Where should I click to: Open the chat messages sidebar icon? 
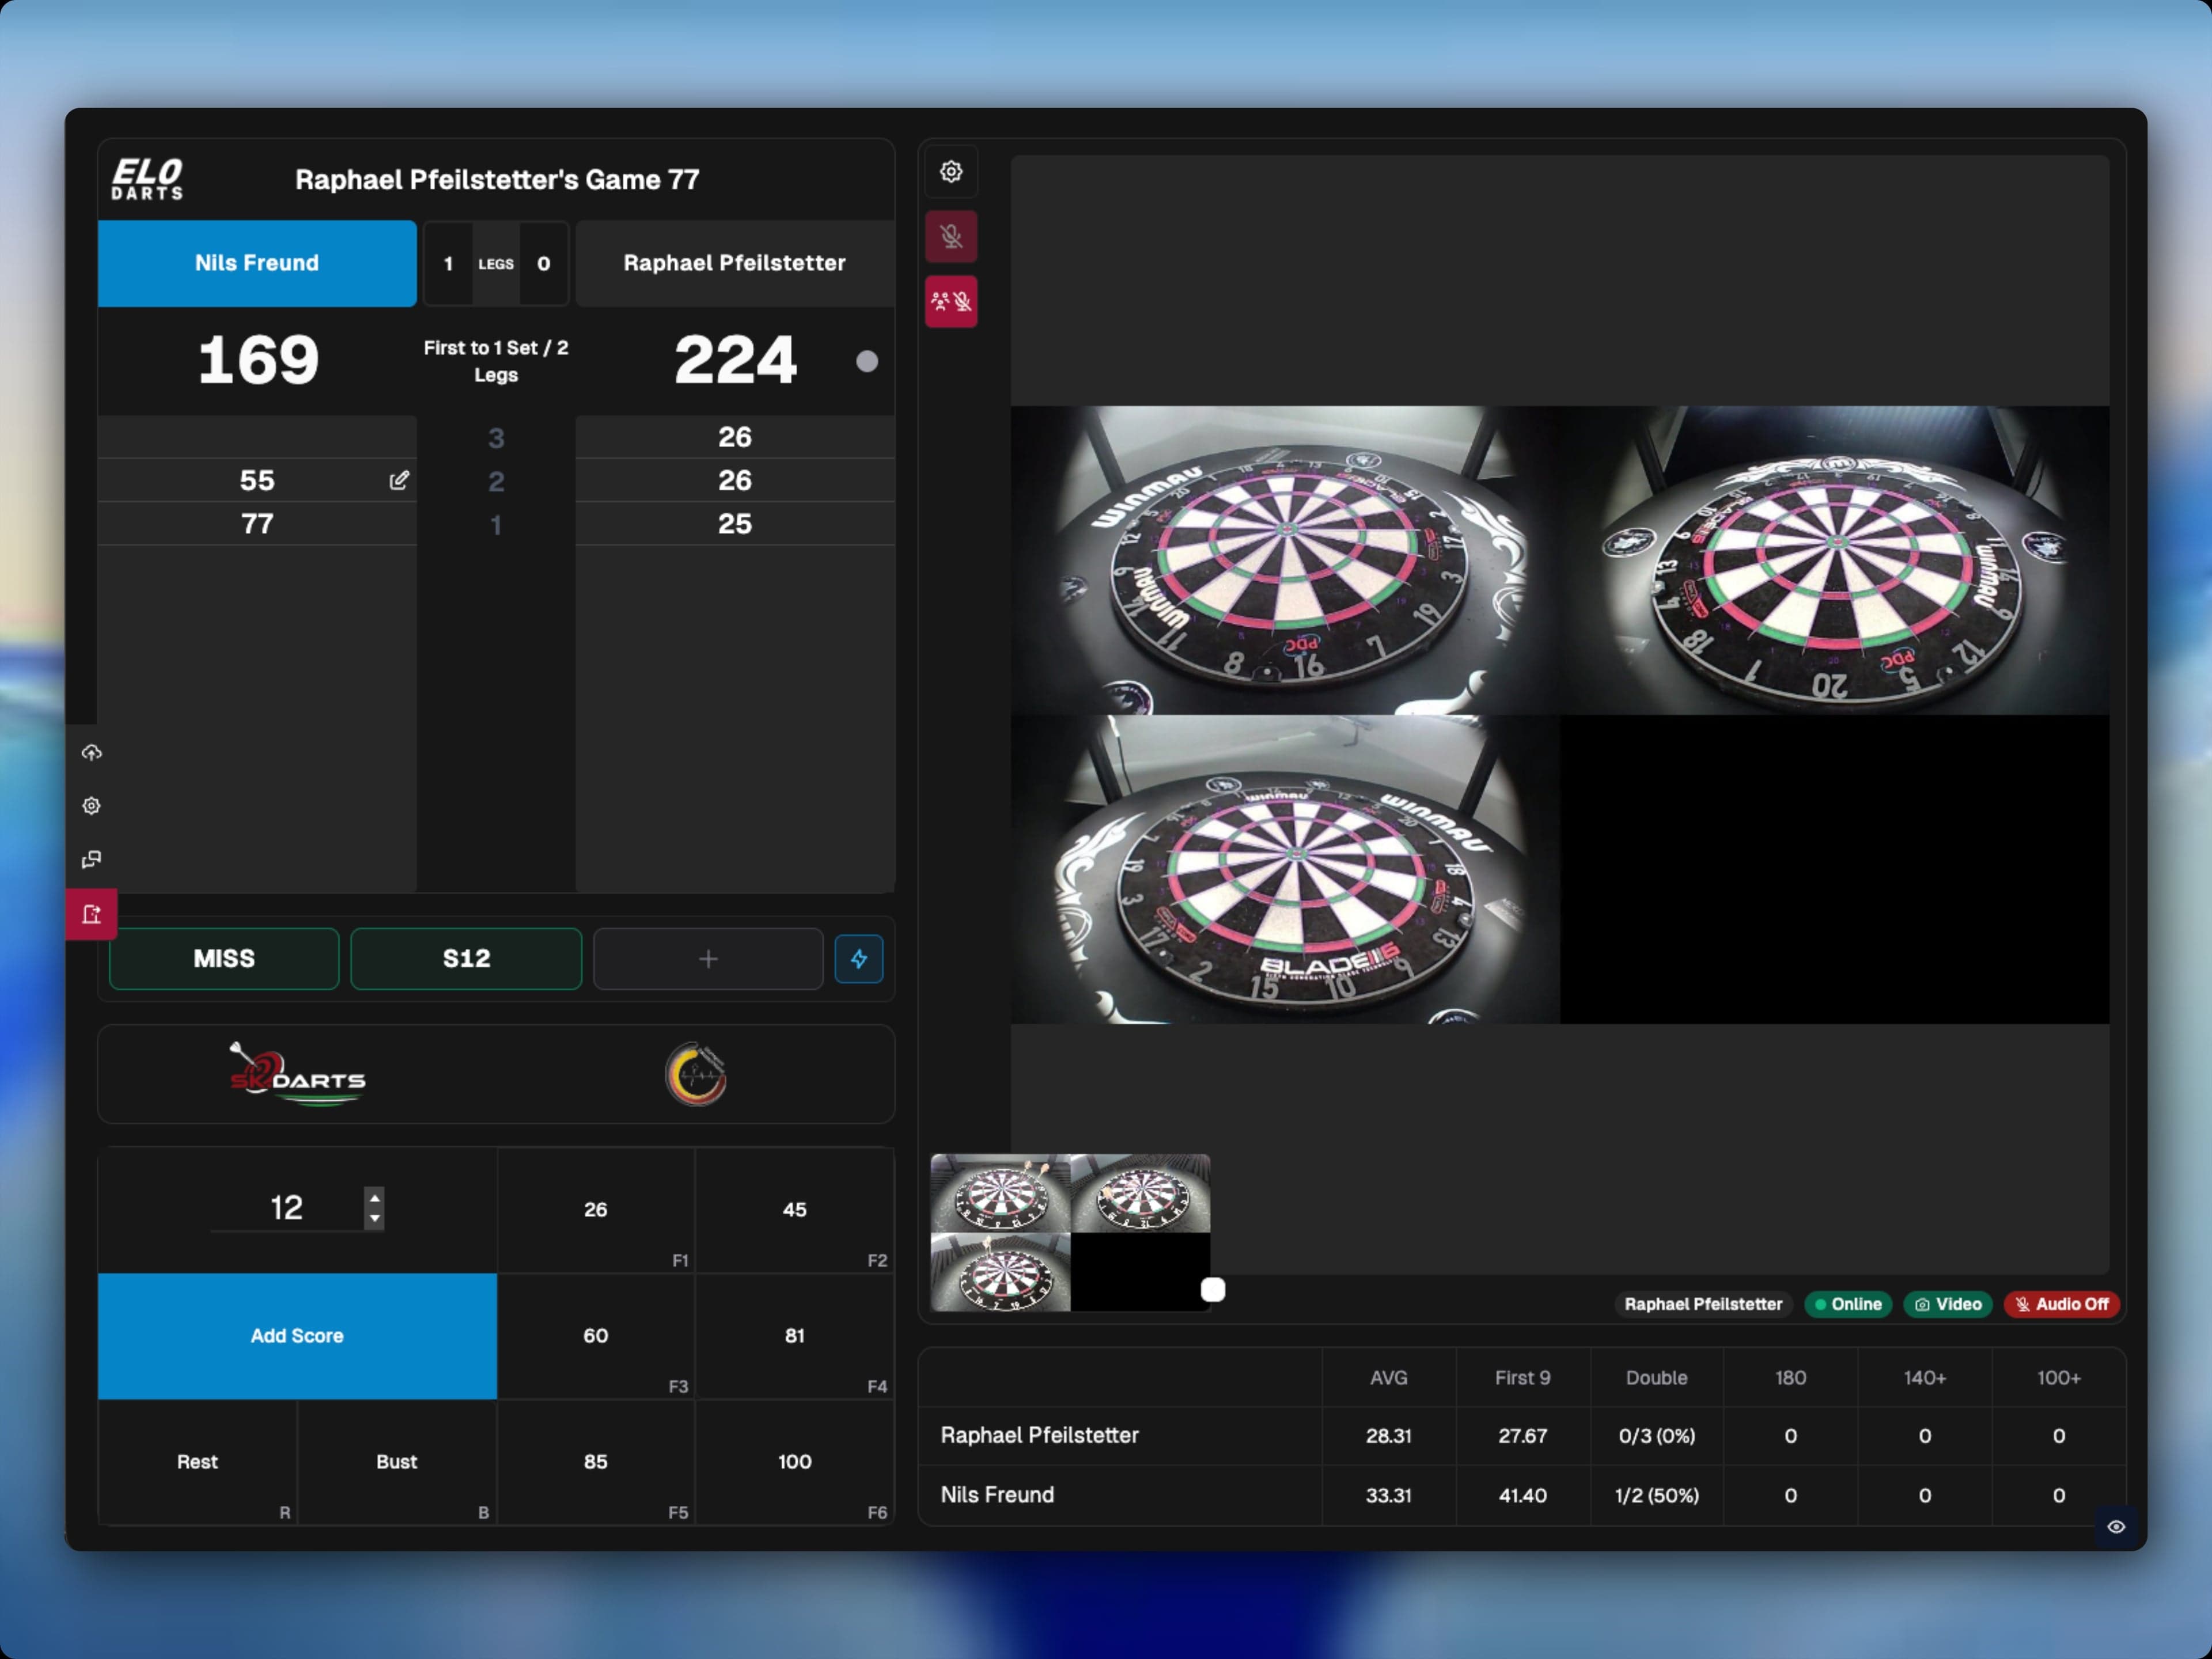pyautogui.click(x=92, y=860)
